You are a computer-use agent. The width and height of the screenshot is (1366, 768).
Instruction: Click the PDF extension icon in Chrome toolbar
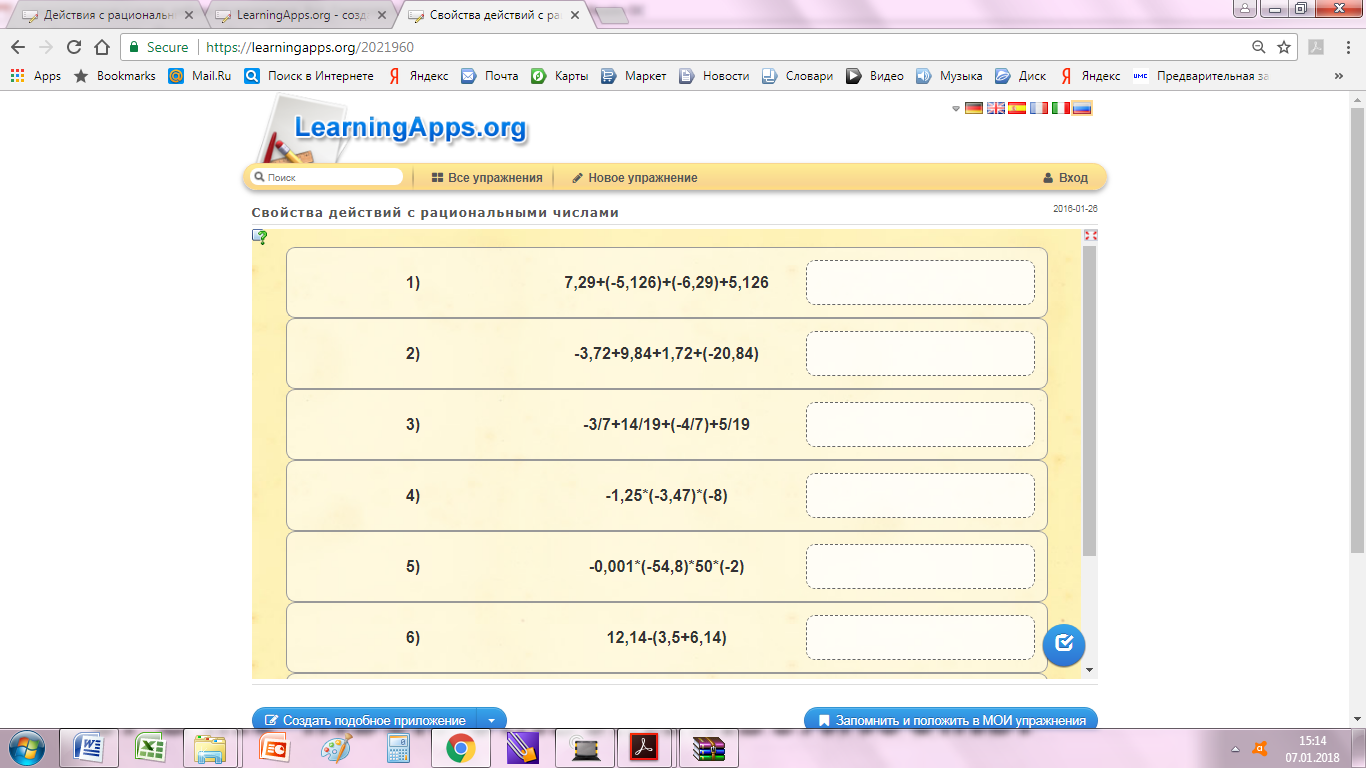(1317, 47)
